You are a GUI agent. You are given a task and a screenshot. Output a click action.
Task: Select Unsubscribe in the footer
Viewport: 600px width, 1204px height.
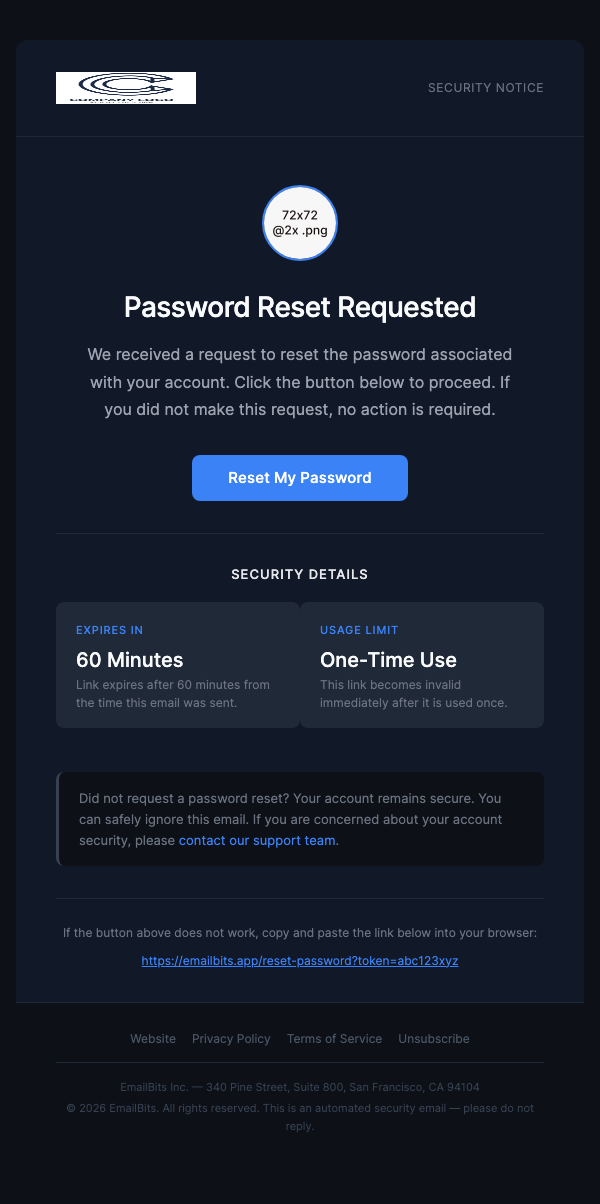(x=433, y=1039)
